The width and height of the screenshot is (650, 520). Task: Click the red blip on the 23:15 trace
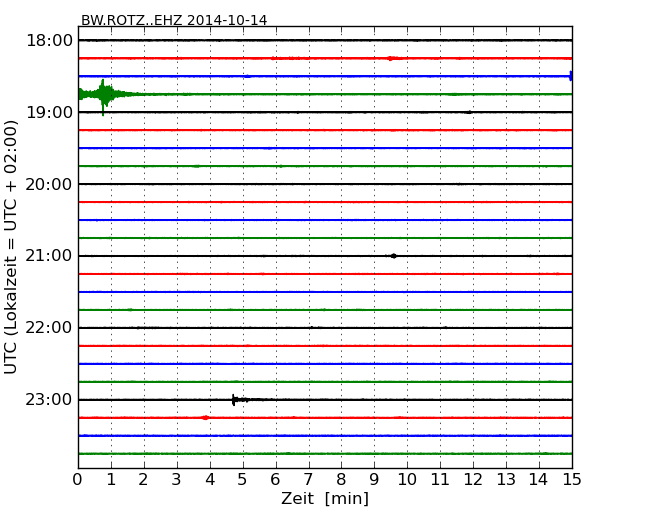(205, 418)
